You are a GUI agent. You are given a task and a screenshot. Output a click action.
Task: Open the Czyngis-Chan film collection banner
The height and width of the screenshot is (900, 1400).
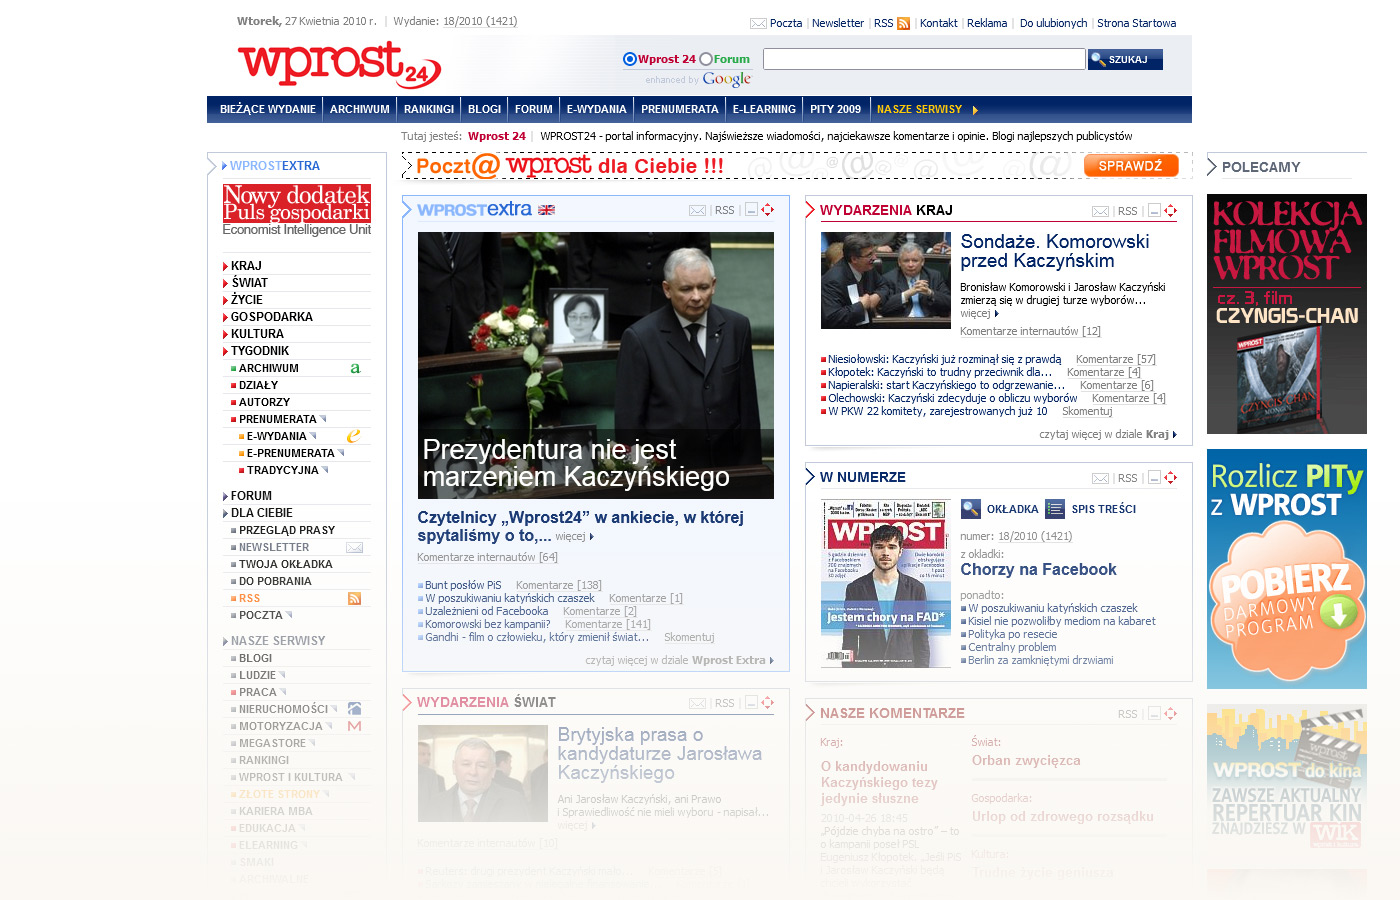tap(1287, 314)
